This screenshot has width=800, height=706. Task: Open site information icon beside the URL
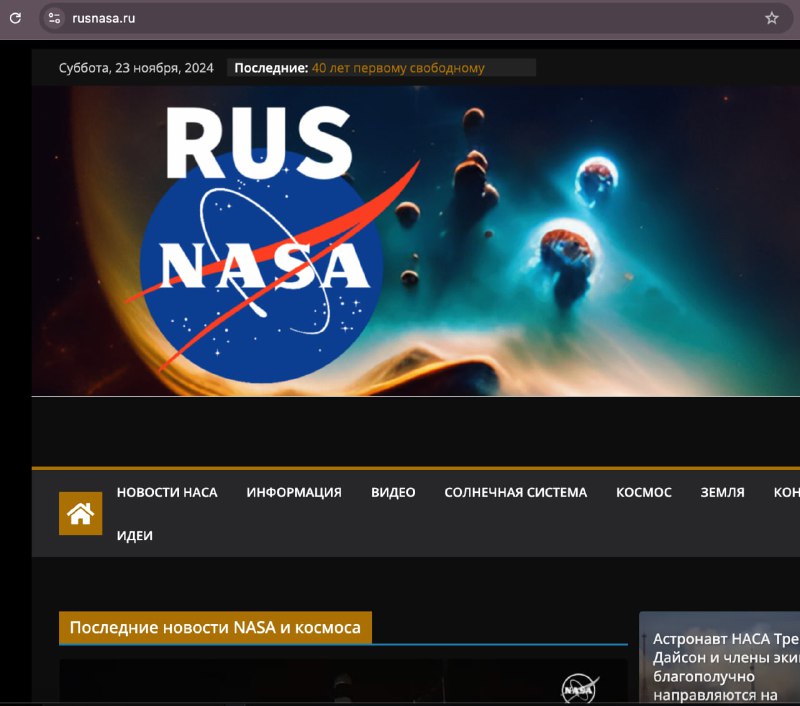(55, 18)
